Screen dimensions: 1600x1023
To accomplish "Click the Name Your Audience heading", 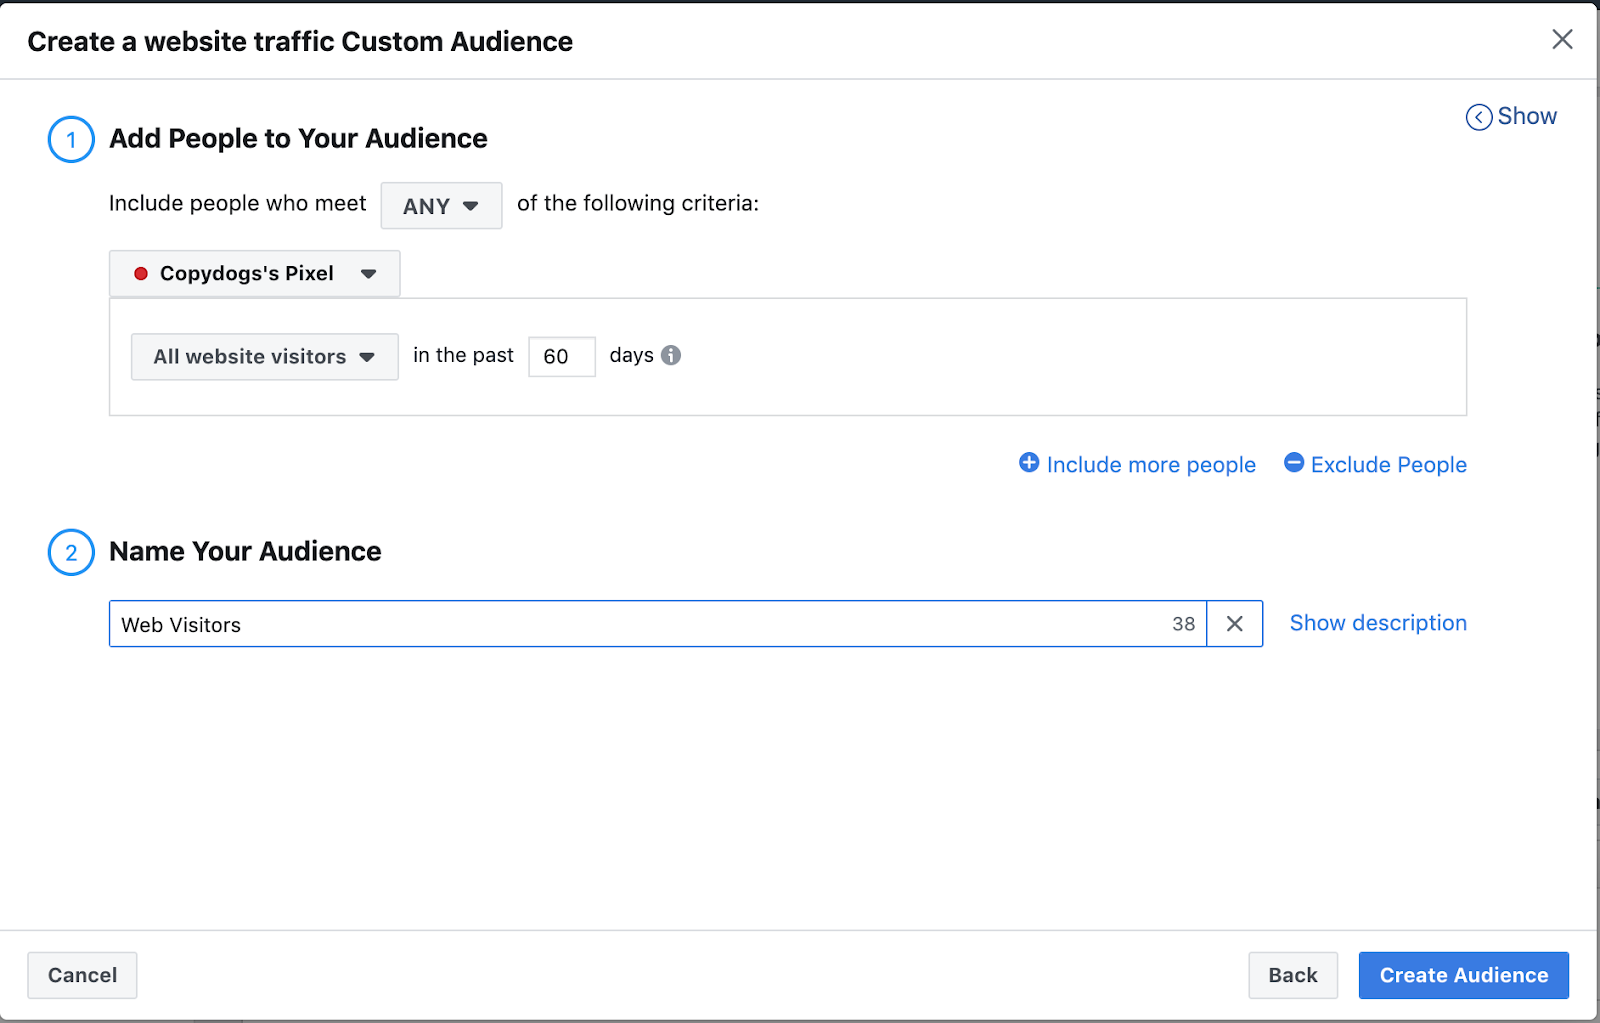I will [x=245, y=552].
